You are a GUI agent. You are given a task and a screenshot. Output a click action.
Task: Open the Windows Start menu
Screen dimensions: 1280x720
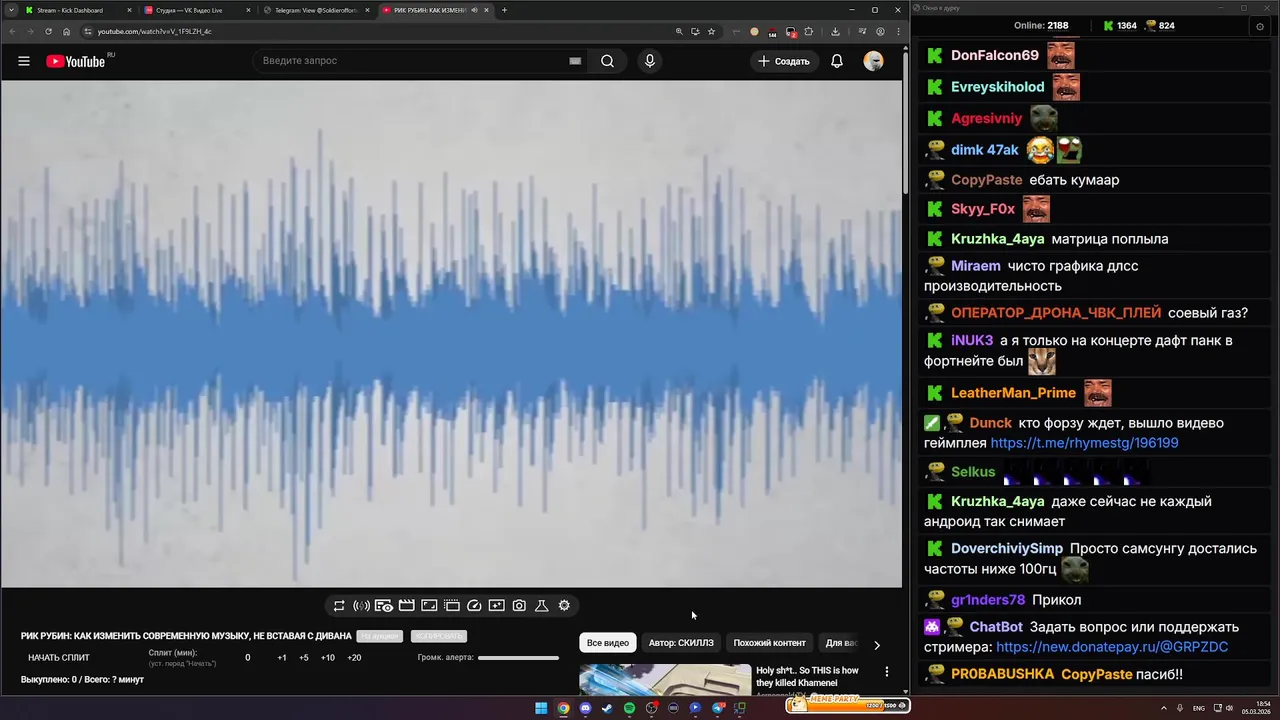pos(541,708)
